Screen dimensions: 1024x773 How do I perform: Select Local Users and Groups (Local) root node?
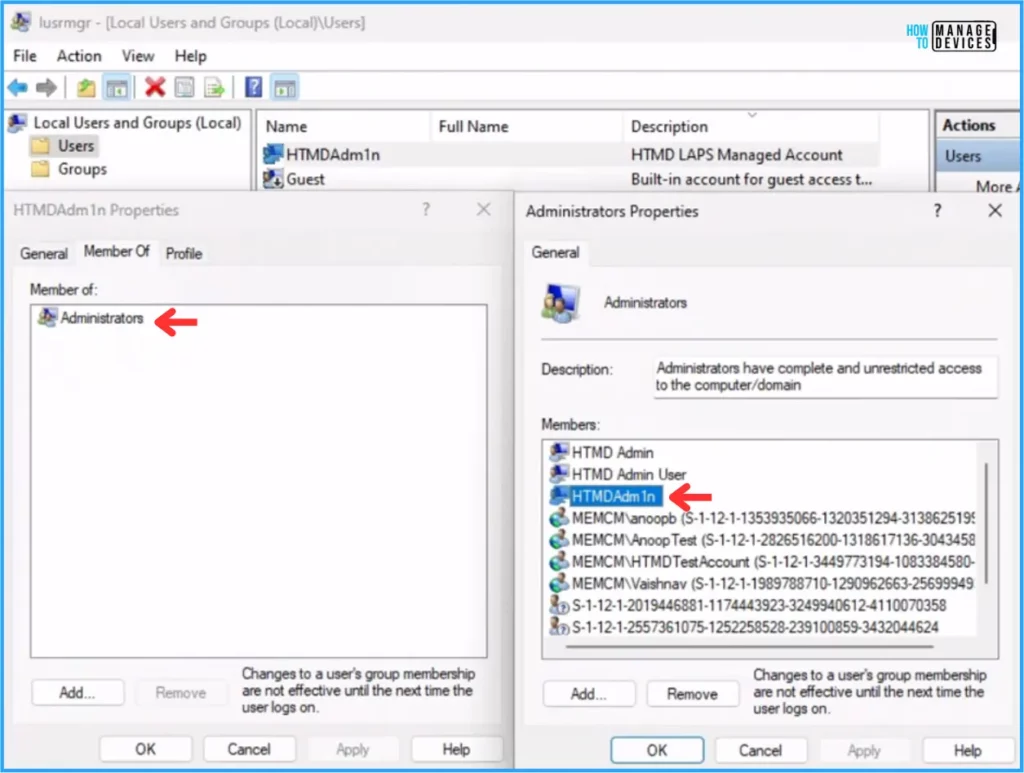coord(137,123)
